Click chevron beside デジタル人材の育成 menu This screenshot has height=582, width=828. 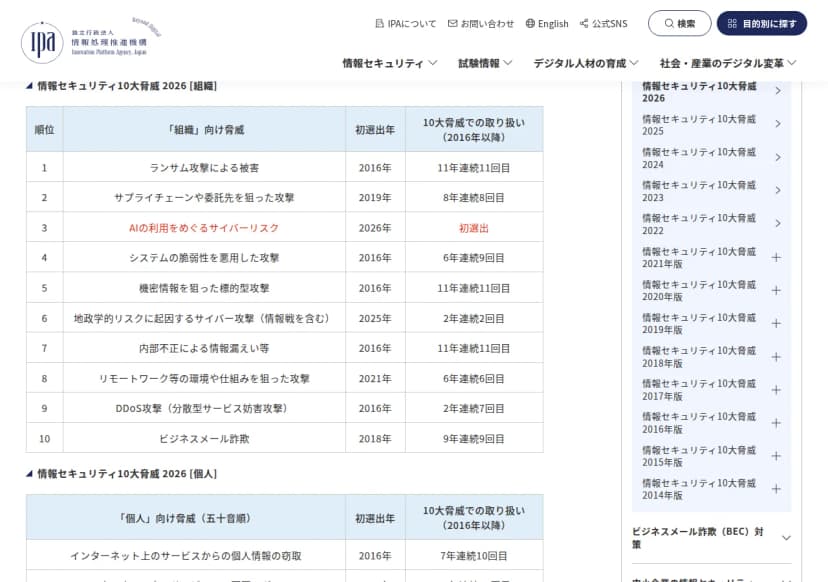point(634,63)
